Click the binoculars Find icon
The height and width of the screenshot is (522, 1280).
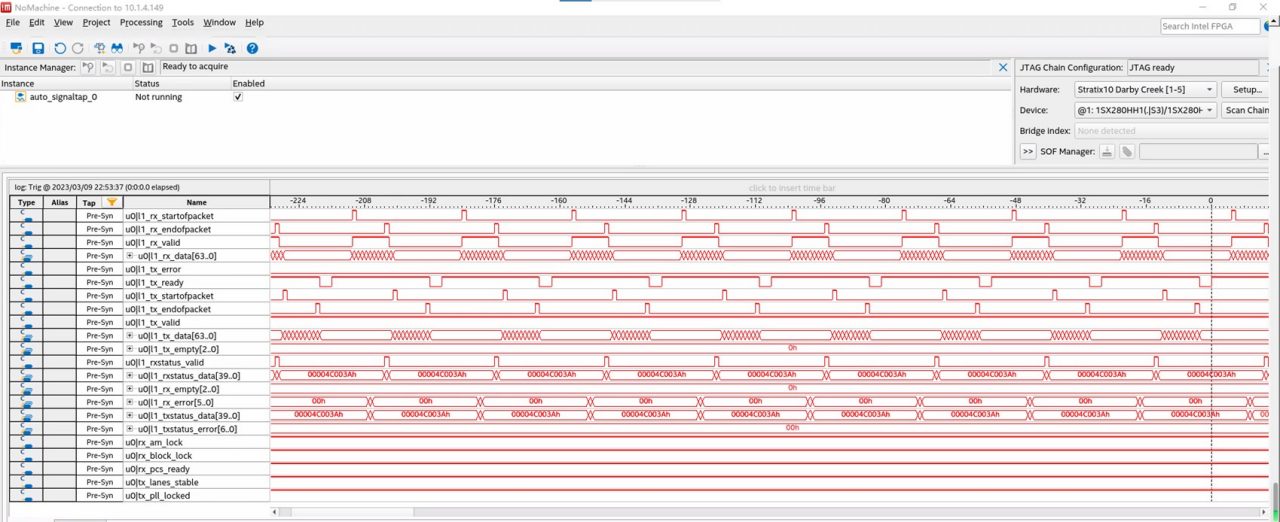pos(117,48)
